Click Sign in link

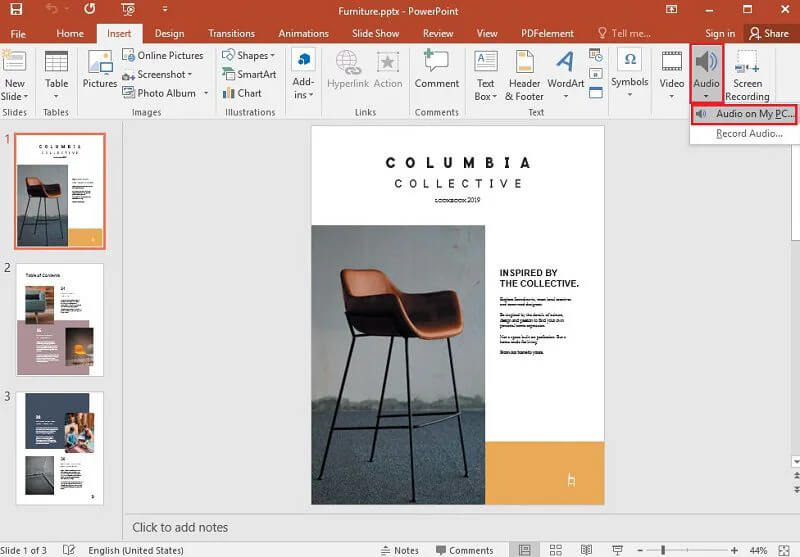tap(720, 34)
